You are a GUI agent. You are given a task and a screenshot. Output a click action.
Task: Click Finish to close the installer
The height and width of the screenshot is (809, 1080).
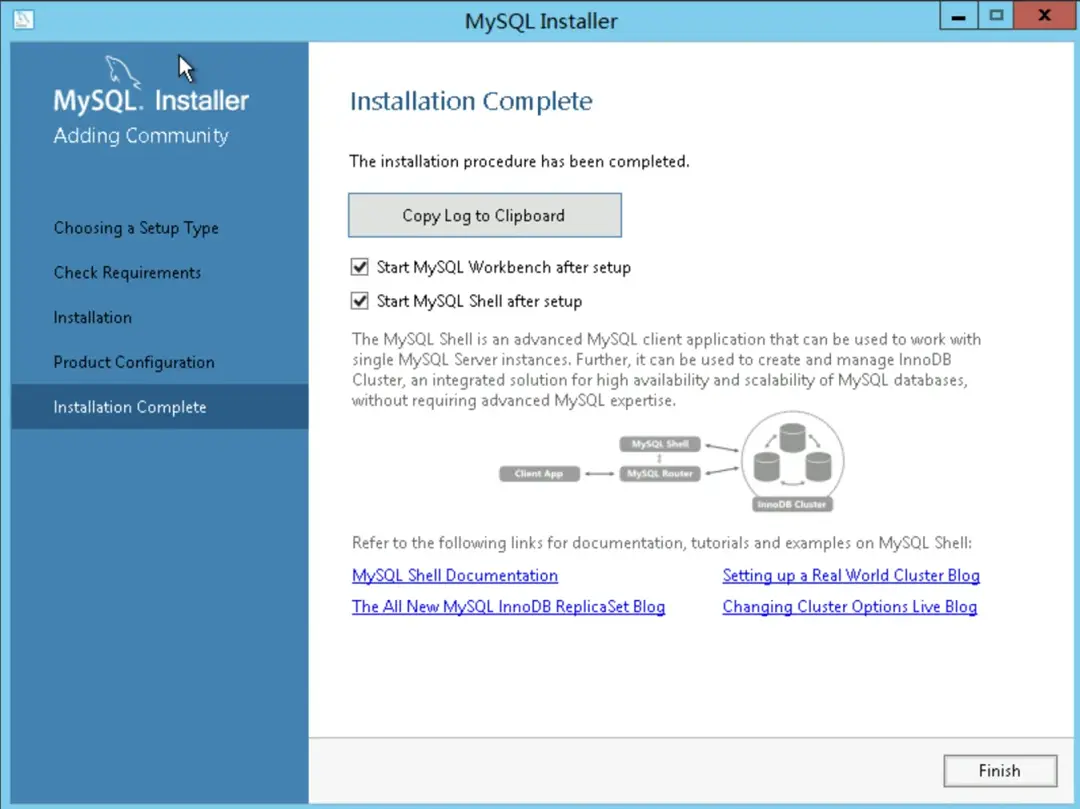(1000, 770)
